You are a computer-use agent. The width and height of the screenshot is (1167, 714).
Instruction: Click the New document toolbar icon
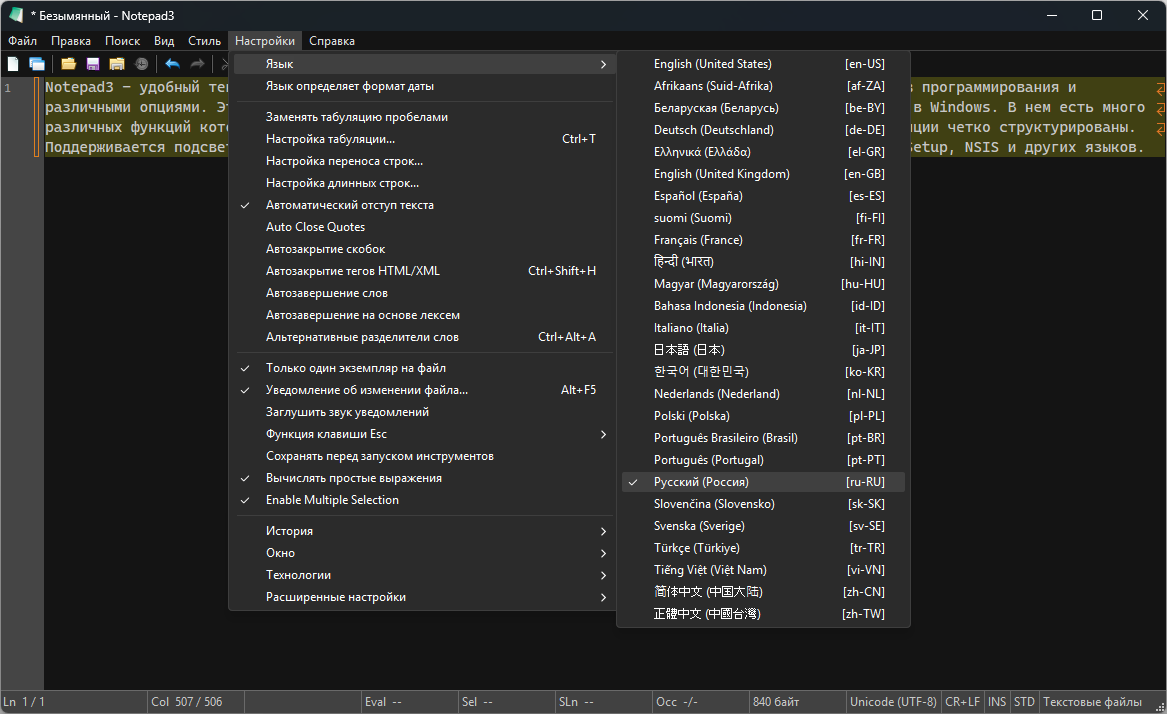click(13, 64)
